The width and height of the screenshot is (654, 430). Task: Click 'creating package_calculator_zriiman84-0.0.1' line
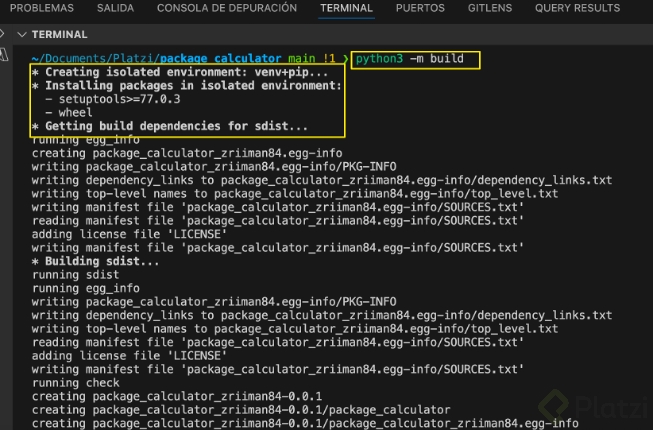click(x=177, y=396)
